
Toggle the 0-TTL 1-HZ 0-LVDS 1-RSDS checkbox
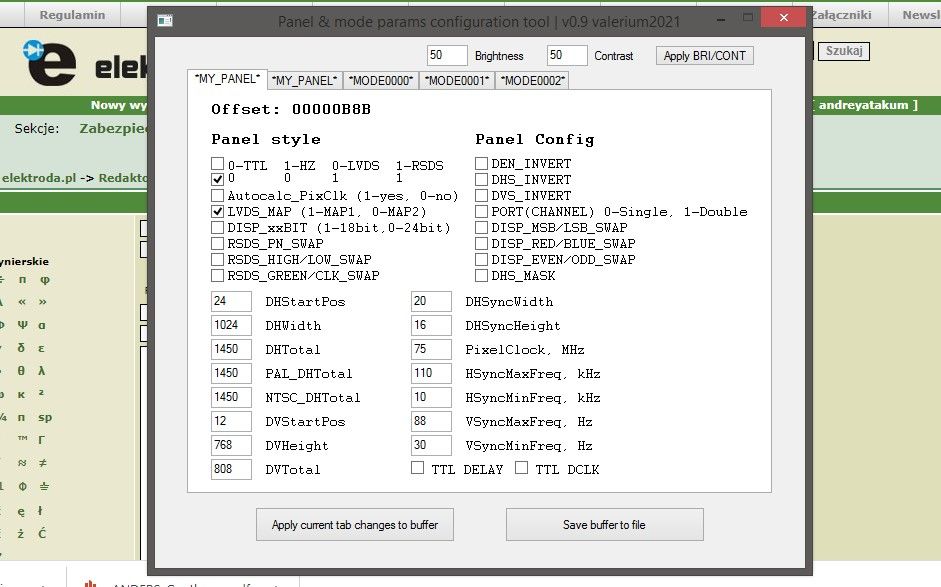tap(217, 163)
